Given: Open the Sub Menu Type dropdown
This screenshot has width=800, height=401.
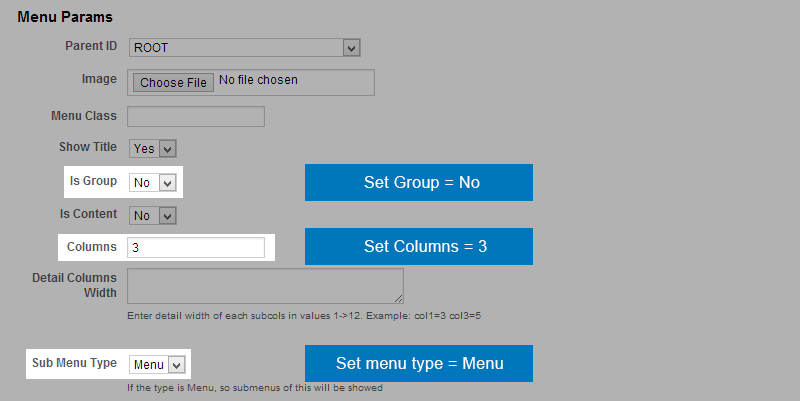Looking at the screenshot, I should click(x=157, y=365).
